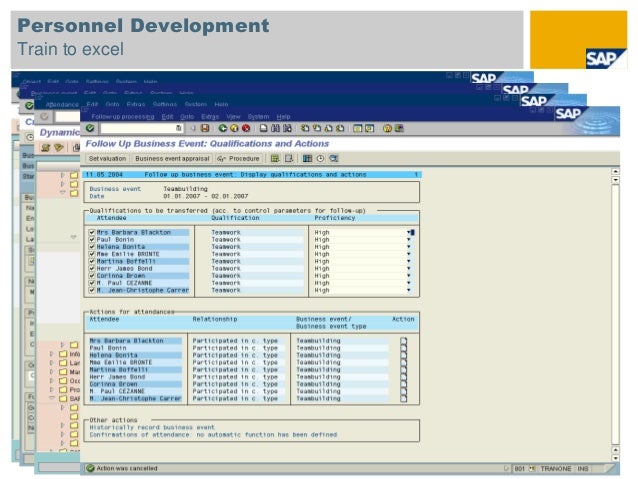Uncheck Mme Emilie BRONTE qualification checkbox
Viewport: 638px width, 479px height.
coord(92,254)
